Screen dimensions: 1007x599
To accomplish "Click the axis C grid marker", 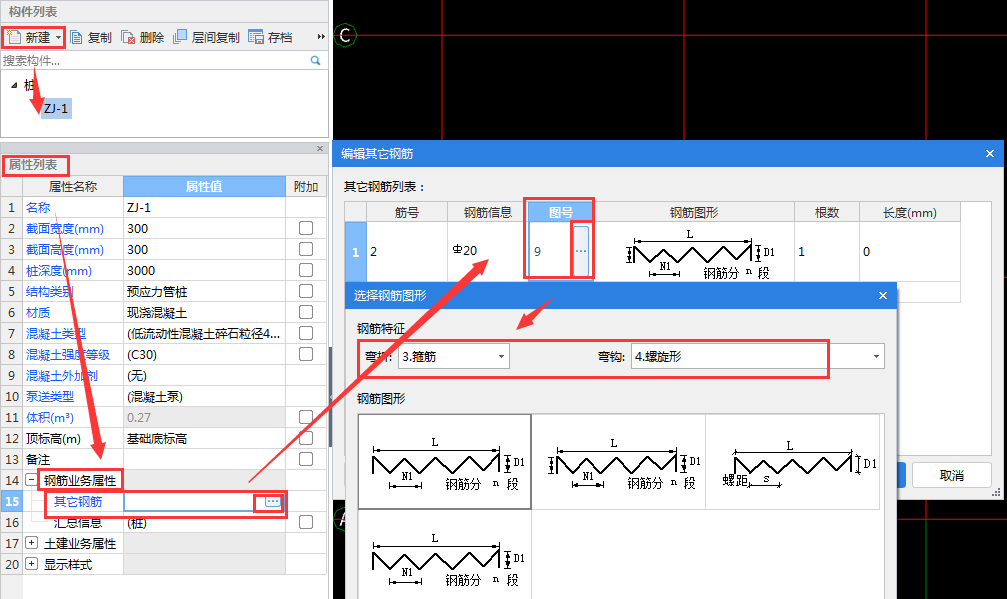I will pos(346,35).
